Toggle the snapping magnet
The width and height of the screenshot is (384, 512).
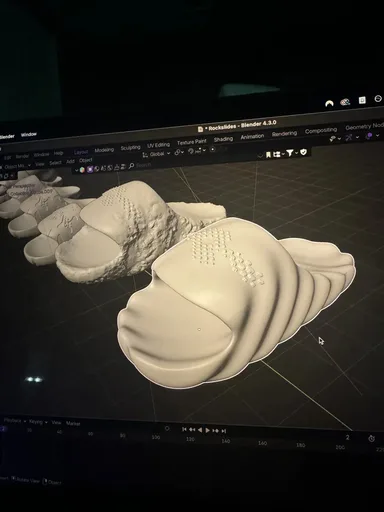[191, 151]
